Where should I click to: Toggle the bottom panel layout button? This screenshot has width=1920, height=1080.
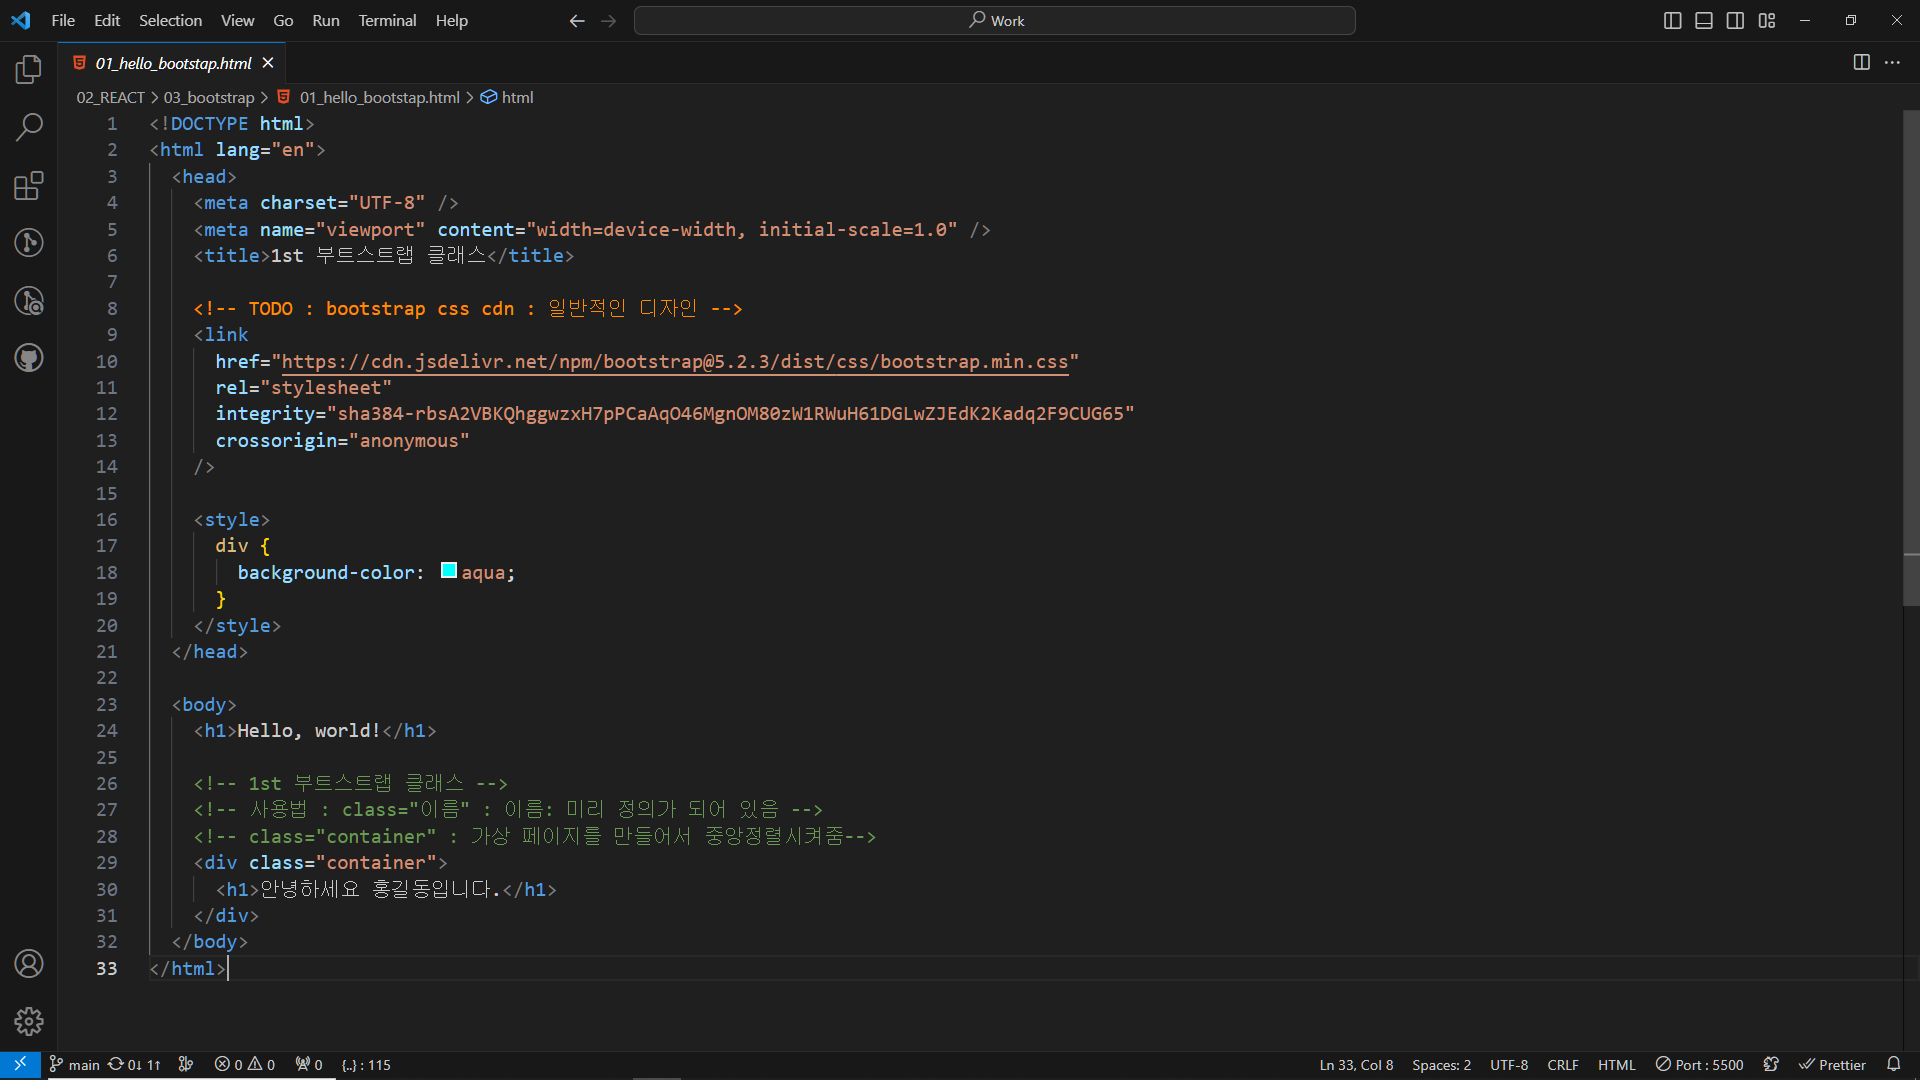pyautogui.click(x=1704, y=21)
